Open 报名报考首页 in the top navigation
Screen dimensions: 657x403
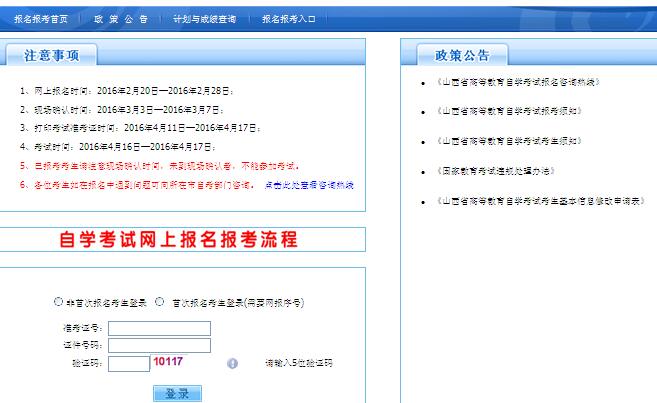pyautogui.click(x=41, y=19)
